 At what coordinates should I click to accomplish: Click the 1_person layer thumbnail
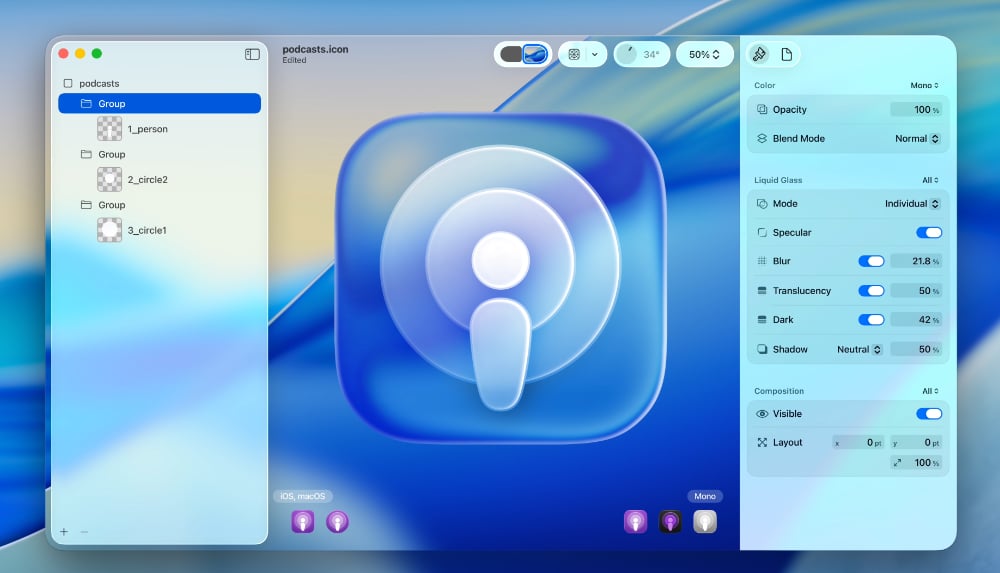pos(110,129)
